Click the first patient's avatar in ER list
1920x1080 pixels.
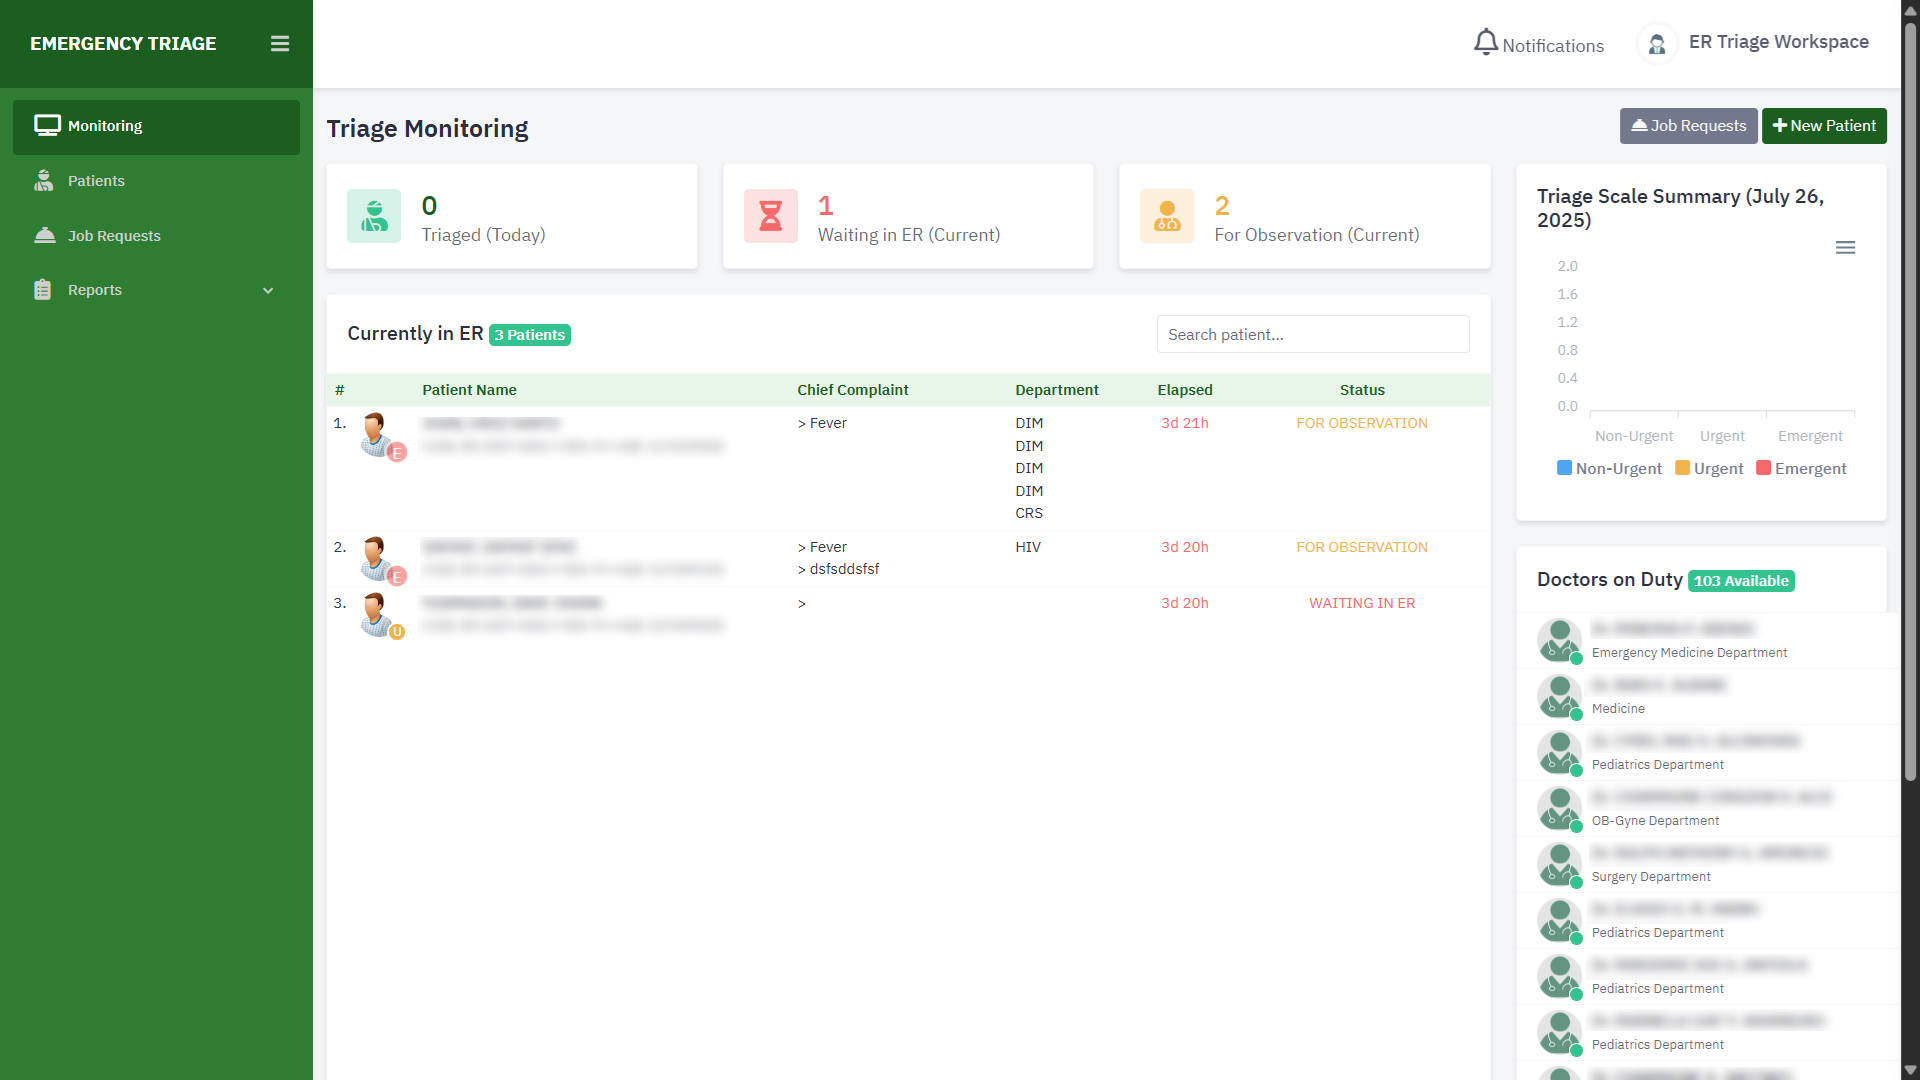(x=376, y=434)
